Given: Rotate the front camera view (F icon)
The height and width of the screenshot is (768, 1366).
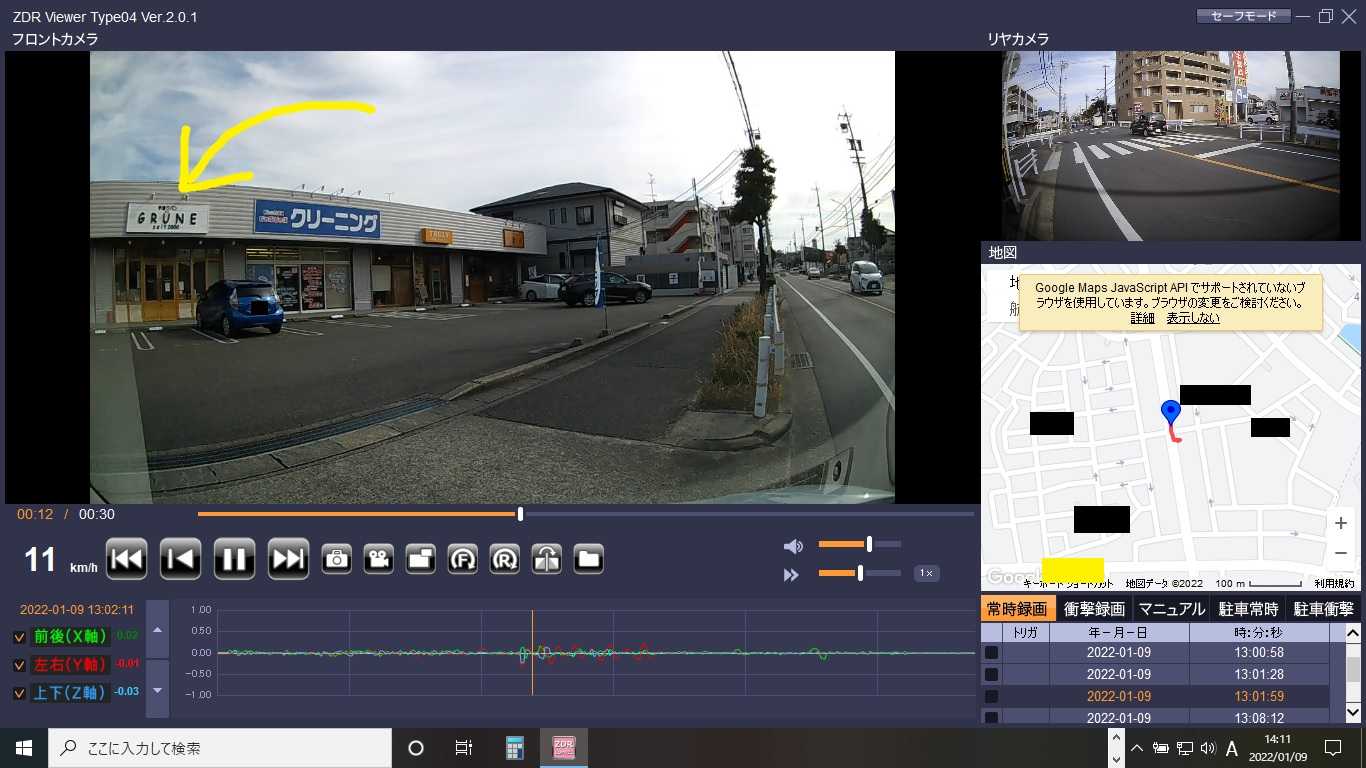Looking at the screenshot, I should pyautogui.click(x=462, y=559).
